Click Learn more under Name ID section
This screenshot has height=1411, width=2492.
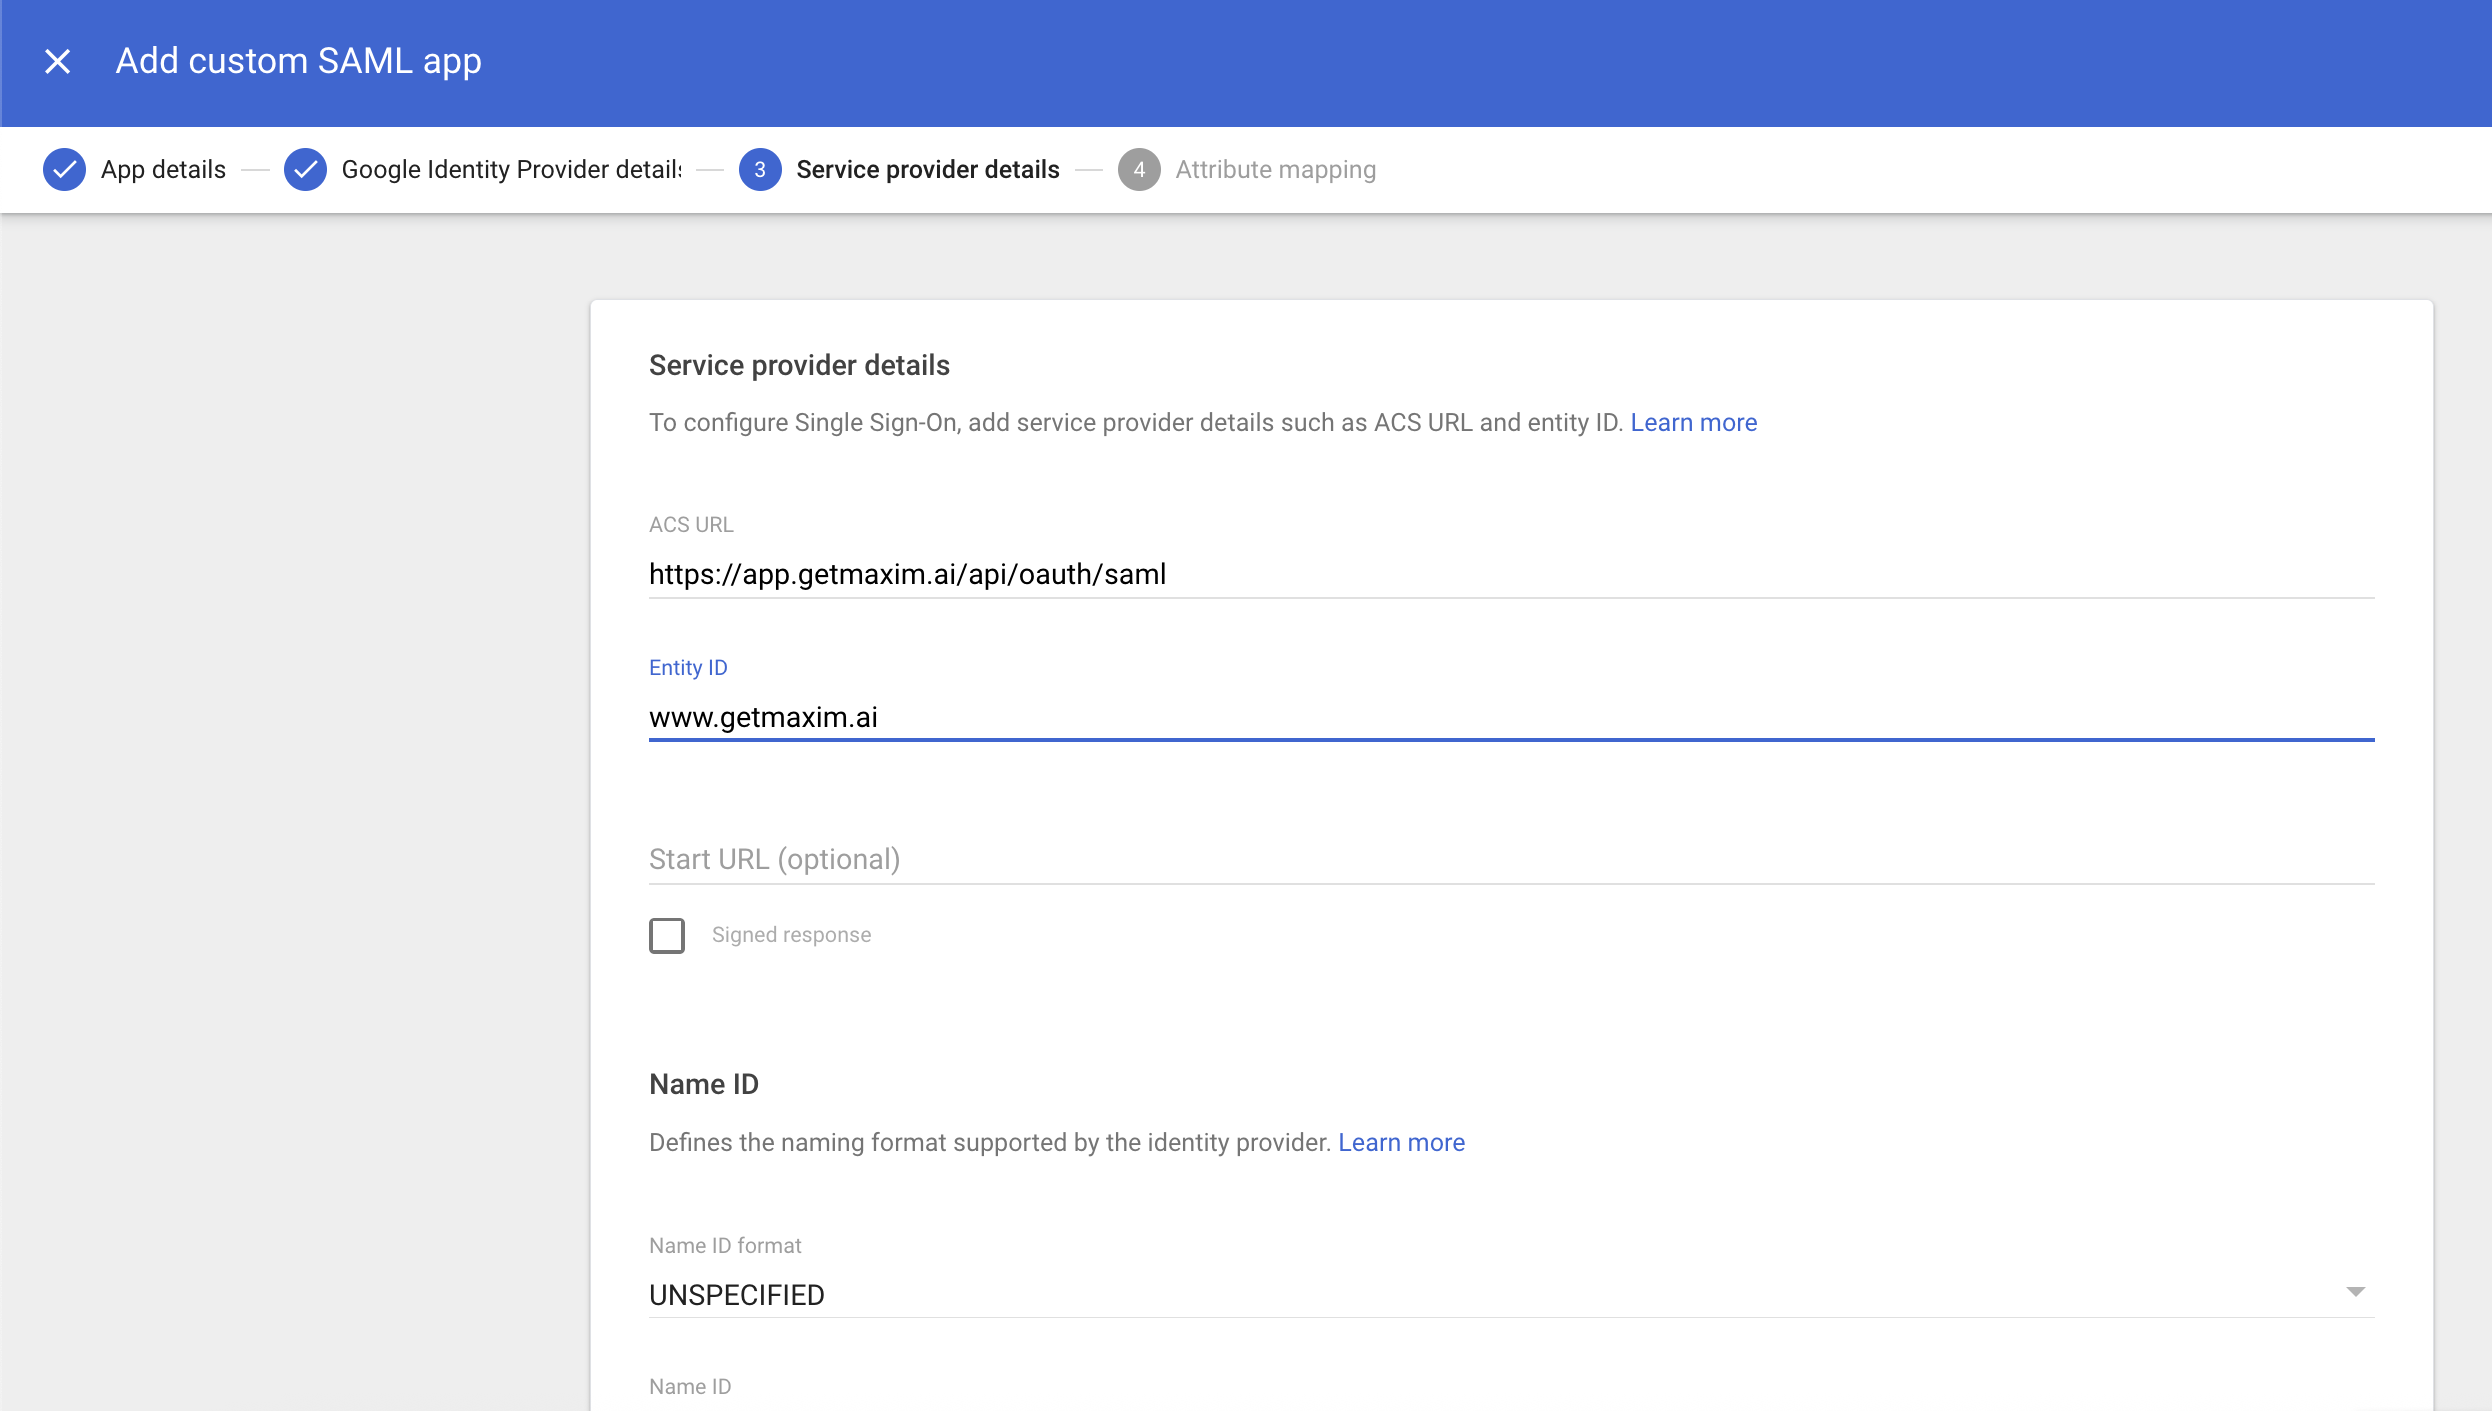click(x=1401, y=1142)
